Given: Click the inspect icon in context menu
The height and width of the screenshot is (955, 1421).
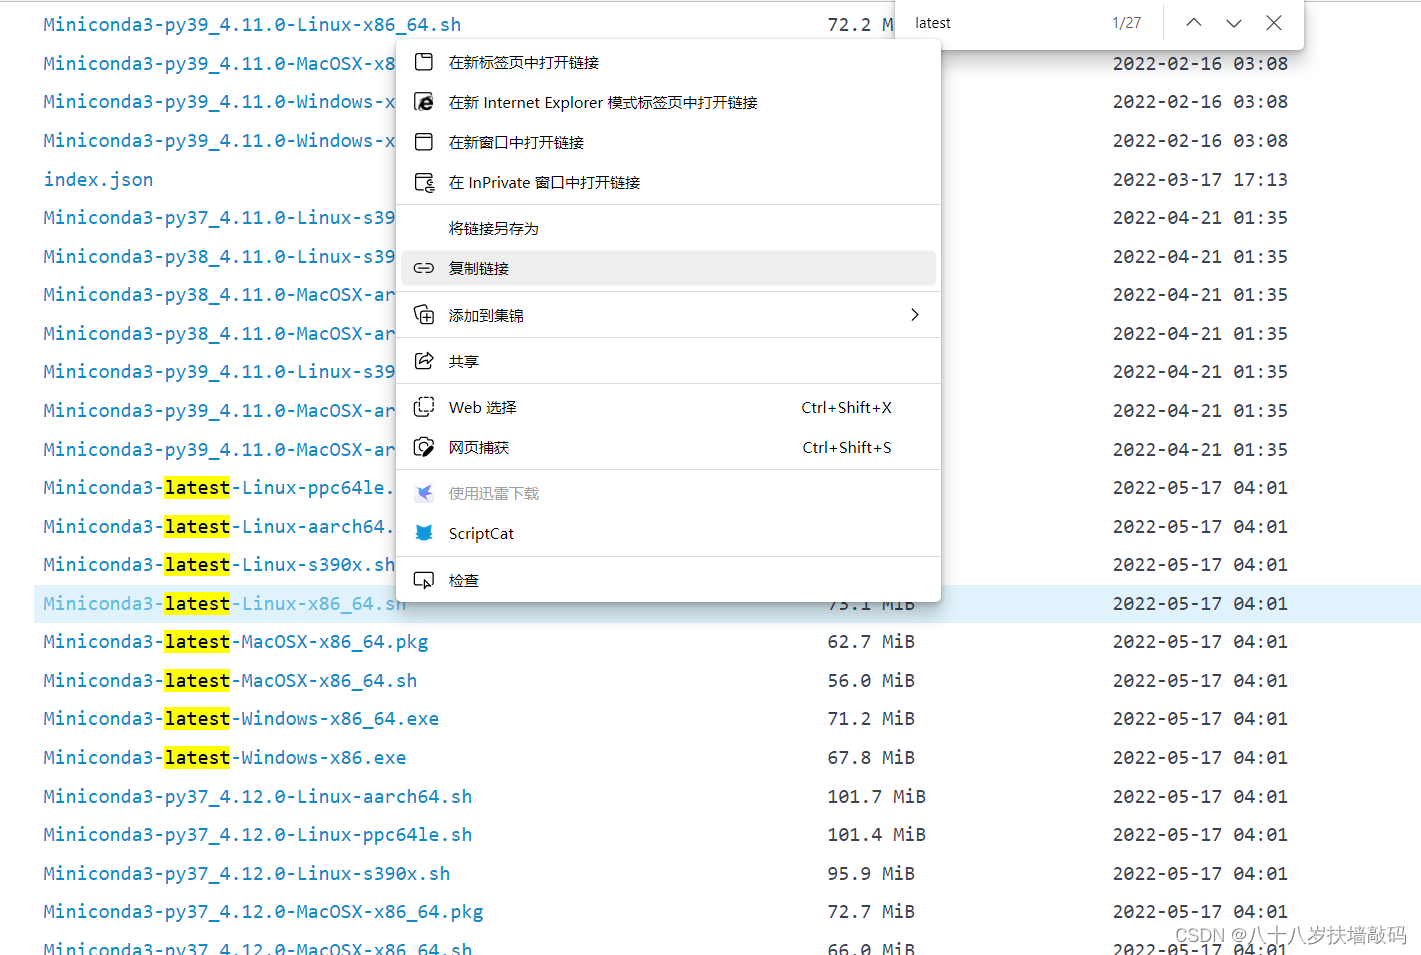Looking at the screenshot, I should 424,580.
